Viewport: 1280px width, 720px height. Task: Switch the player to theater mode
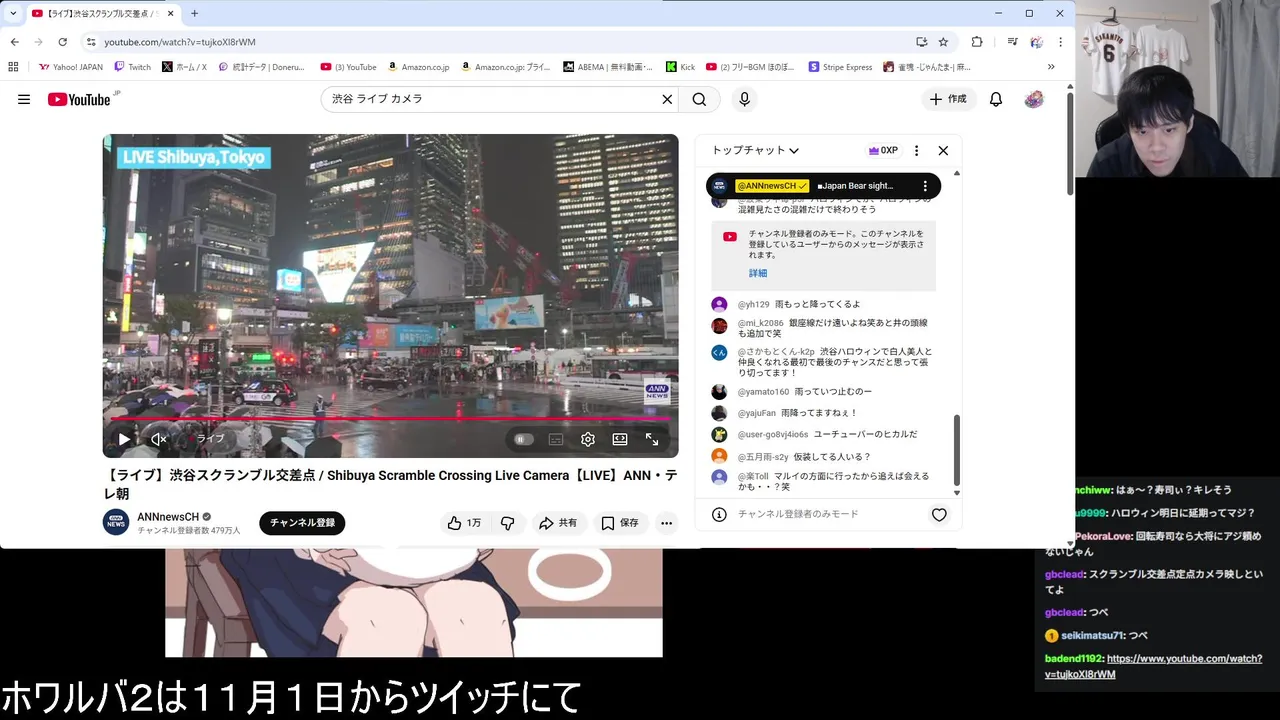tap(620, 439)
